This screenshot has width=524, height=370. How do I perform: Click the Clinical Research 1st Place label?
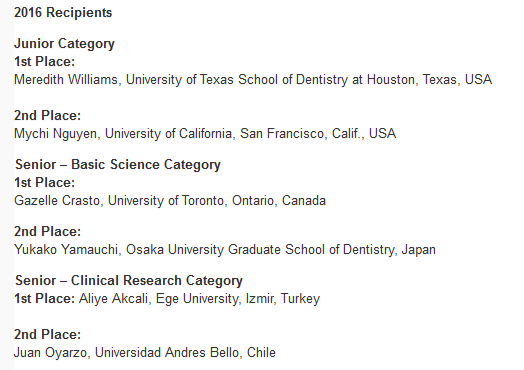[44, 299]
